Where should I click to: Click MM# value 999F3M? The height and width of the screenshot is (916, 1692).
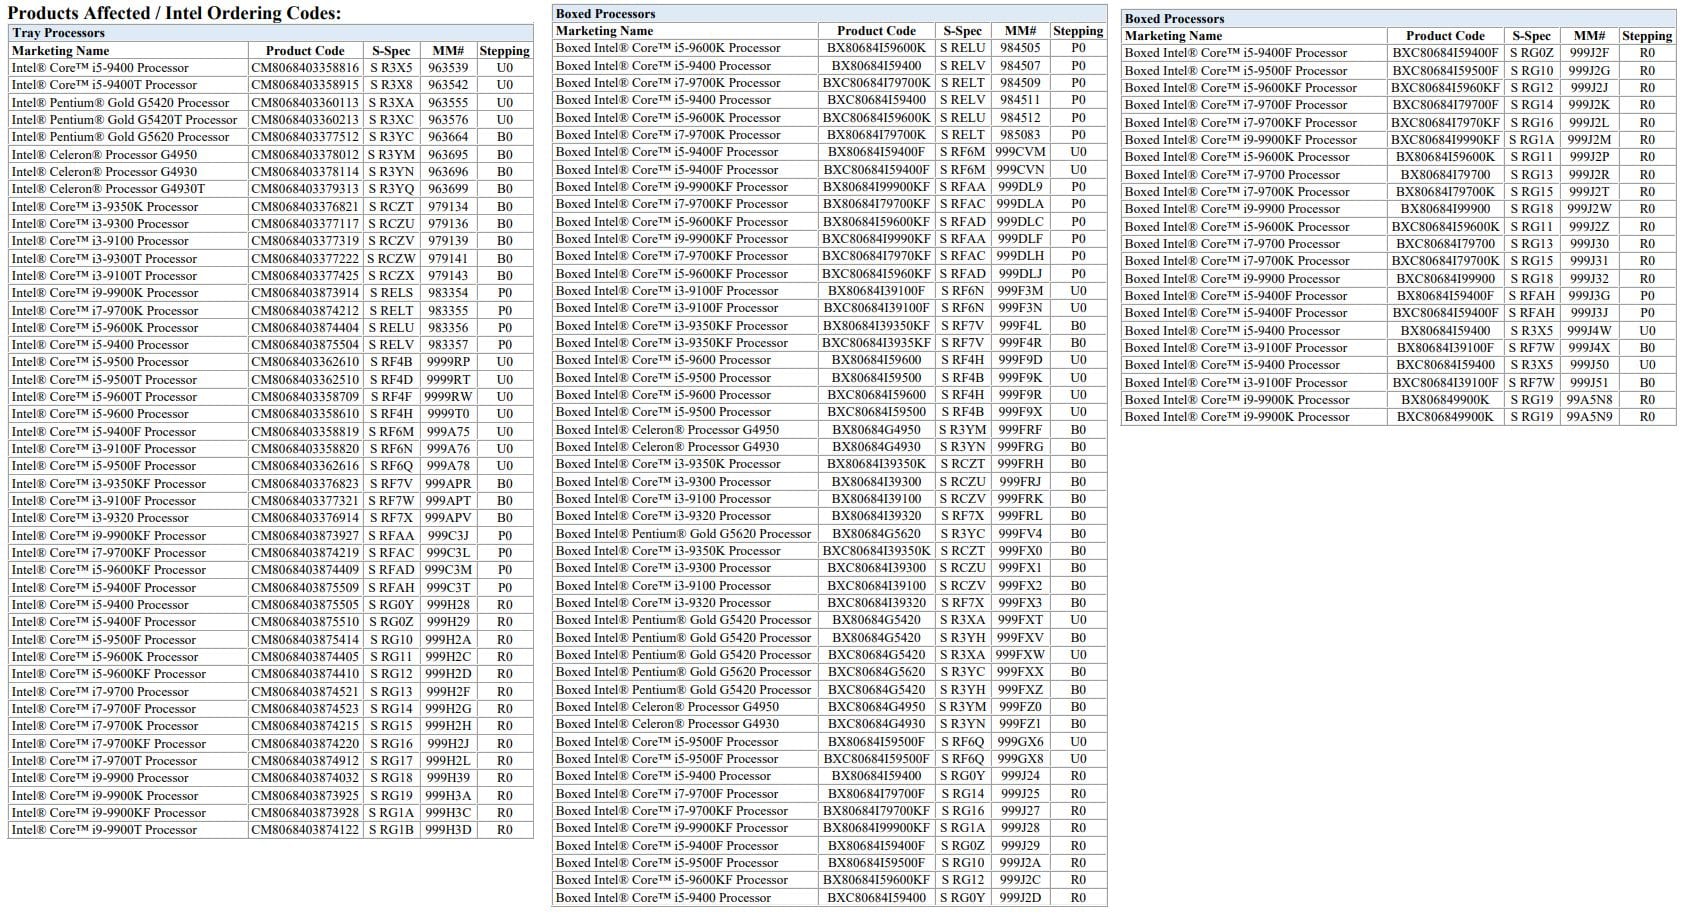pyautogui.click(x=1020, y=291)
